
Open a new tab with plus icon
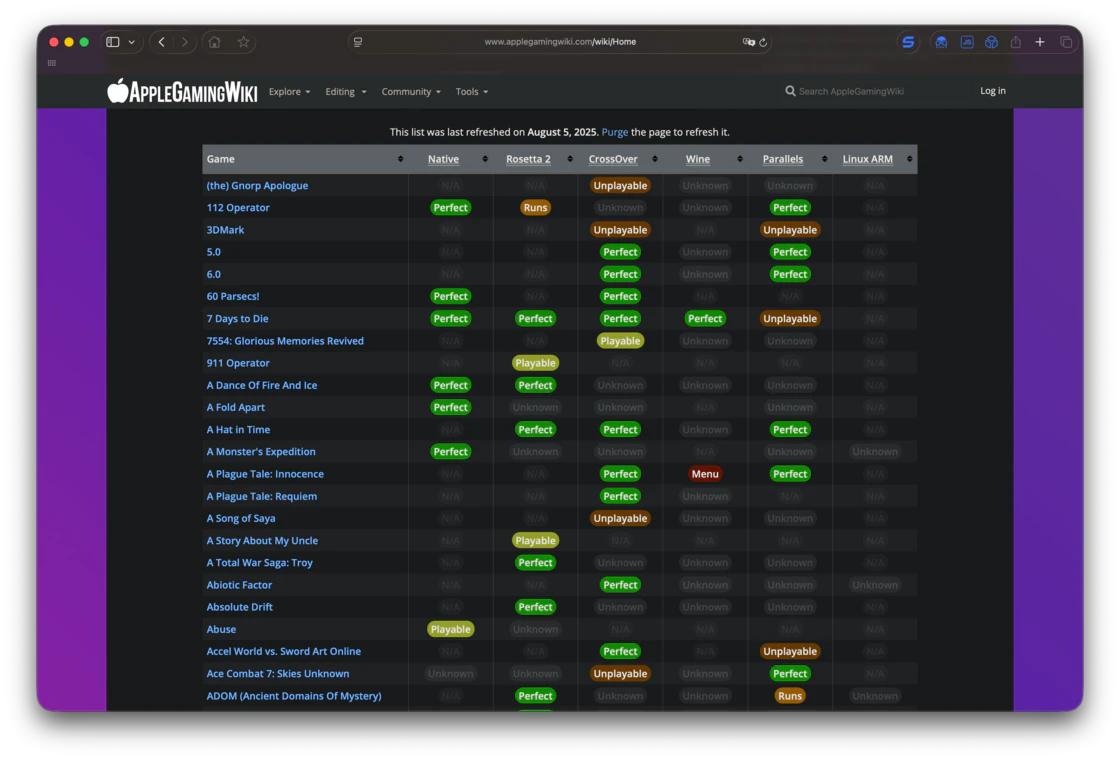[1040, 42]
